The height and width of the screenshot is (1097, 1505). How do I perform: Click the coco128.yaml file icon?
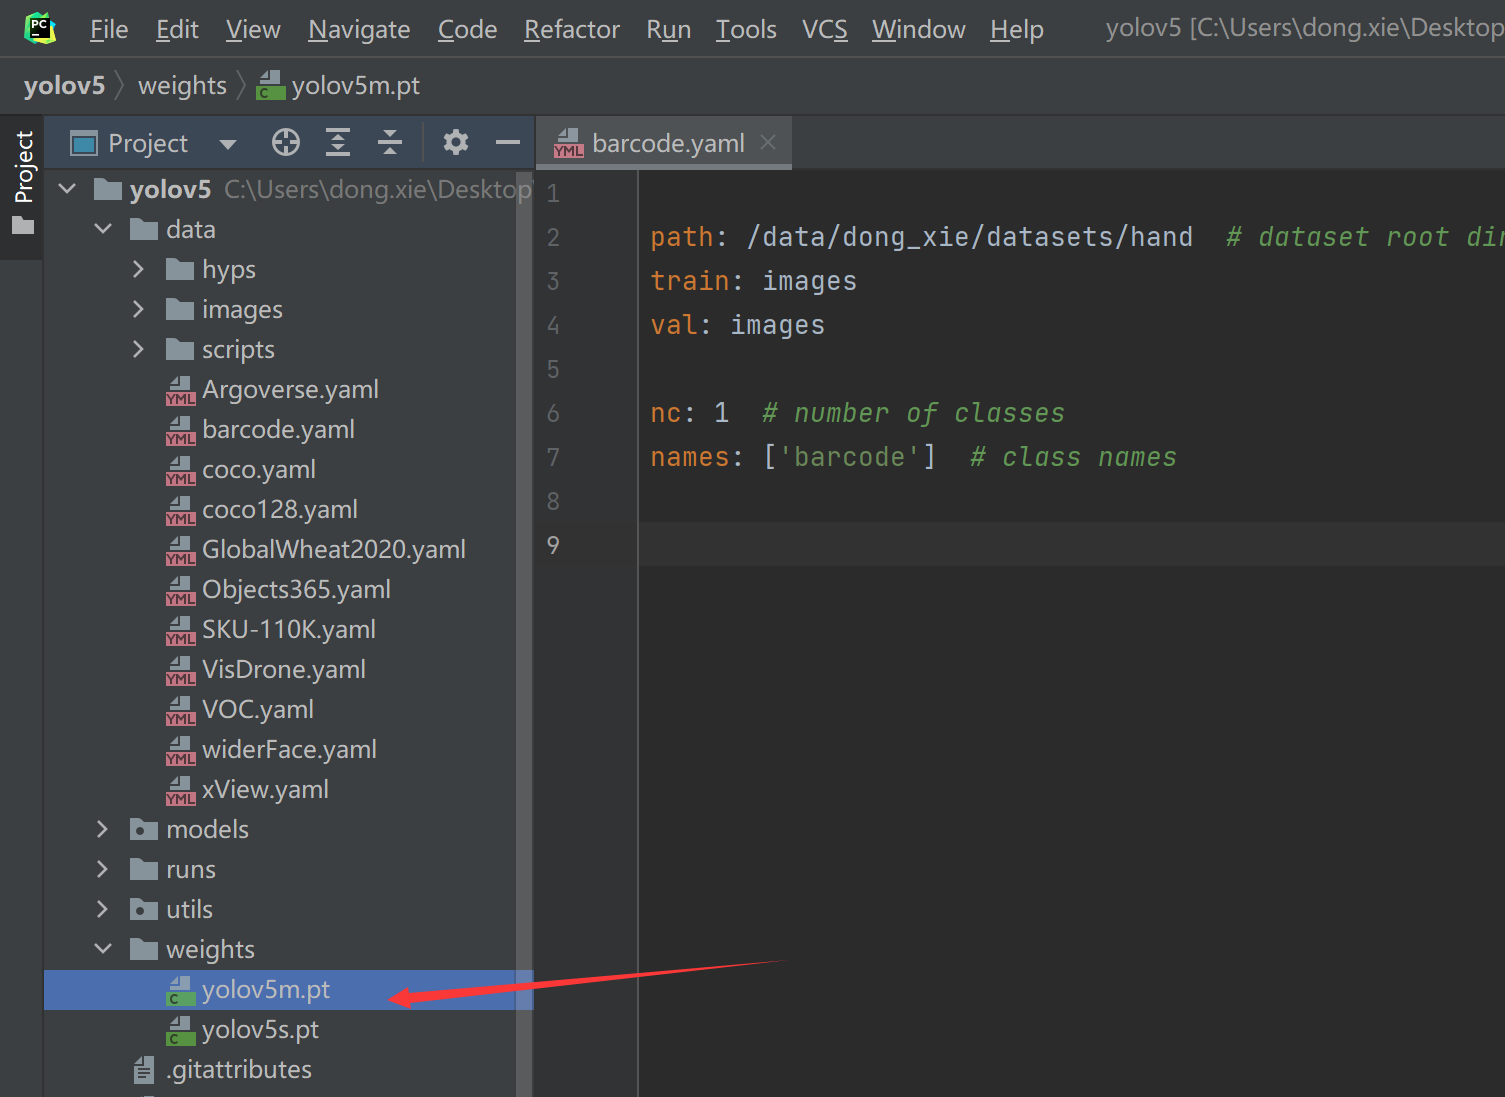(180, 510)
